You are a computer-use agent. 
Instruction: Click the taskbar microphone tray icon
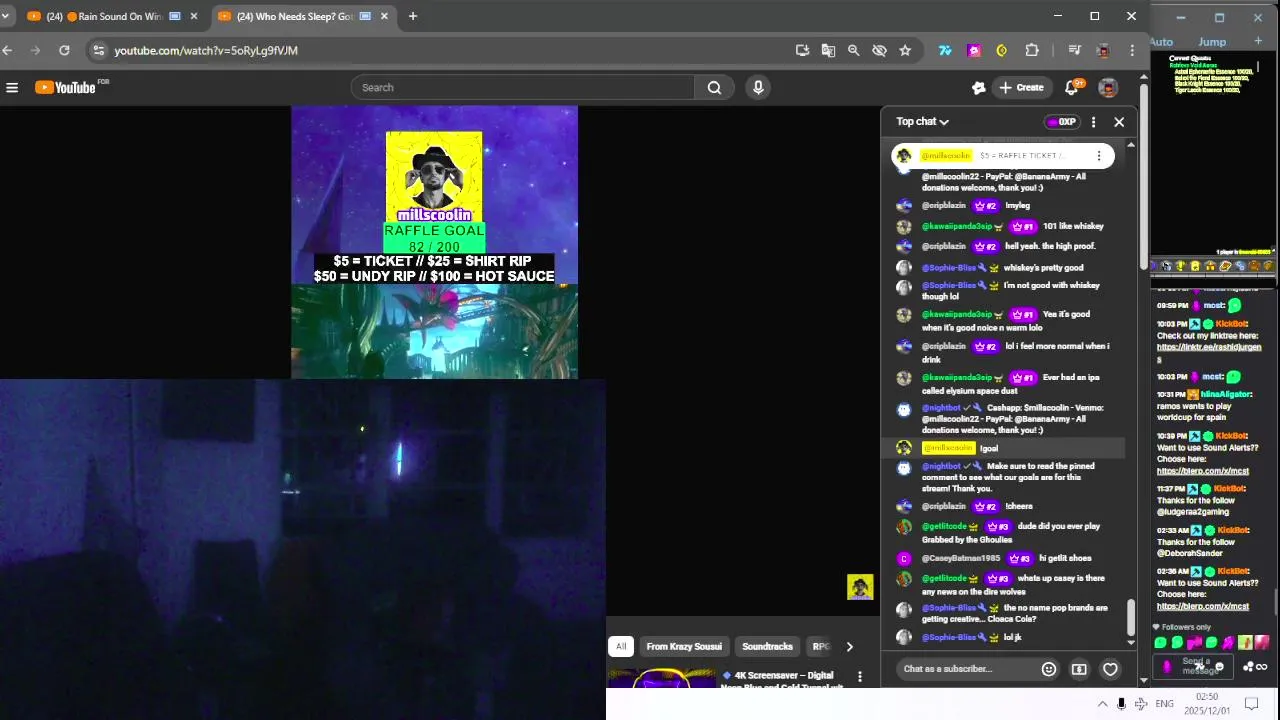click(1121, 704)
